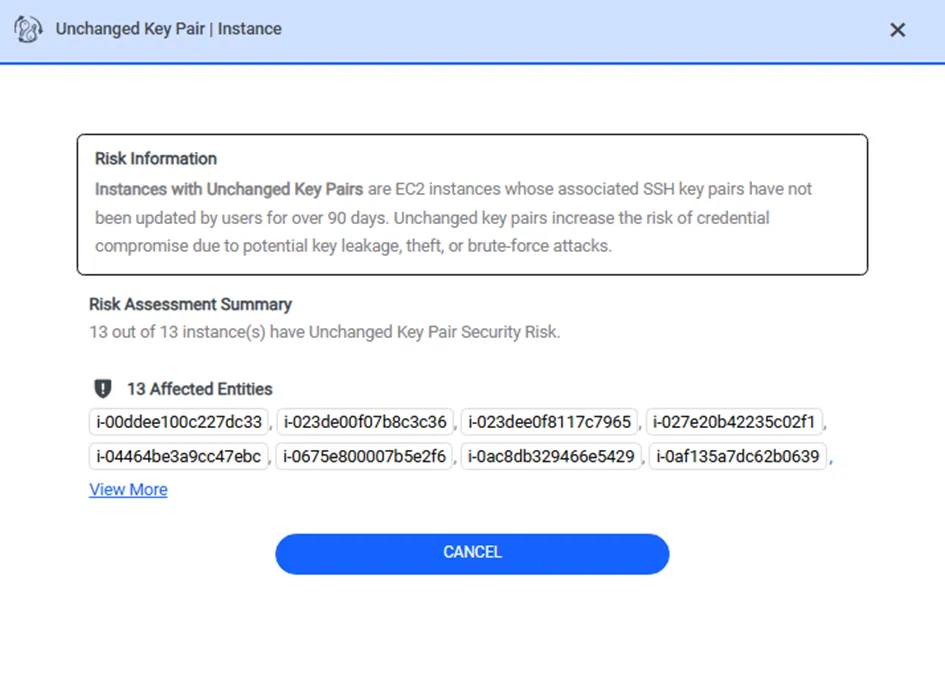The width and height of the screenshot is (945, 682).
Task: Click the 13 Affected Entities label
Action: (199, 389)
